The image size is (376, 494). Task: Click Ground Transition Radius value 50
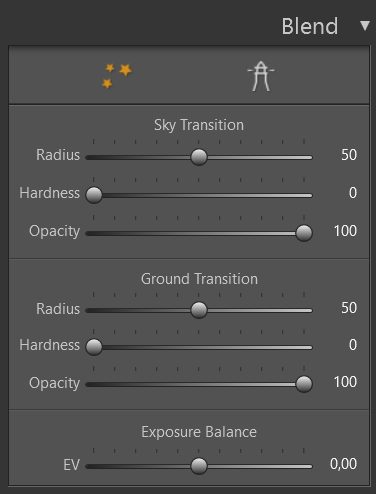coord(349,308)
